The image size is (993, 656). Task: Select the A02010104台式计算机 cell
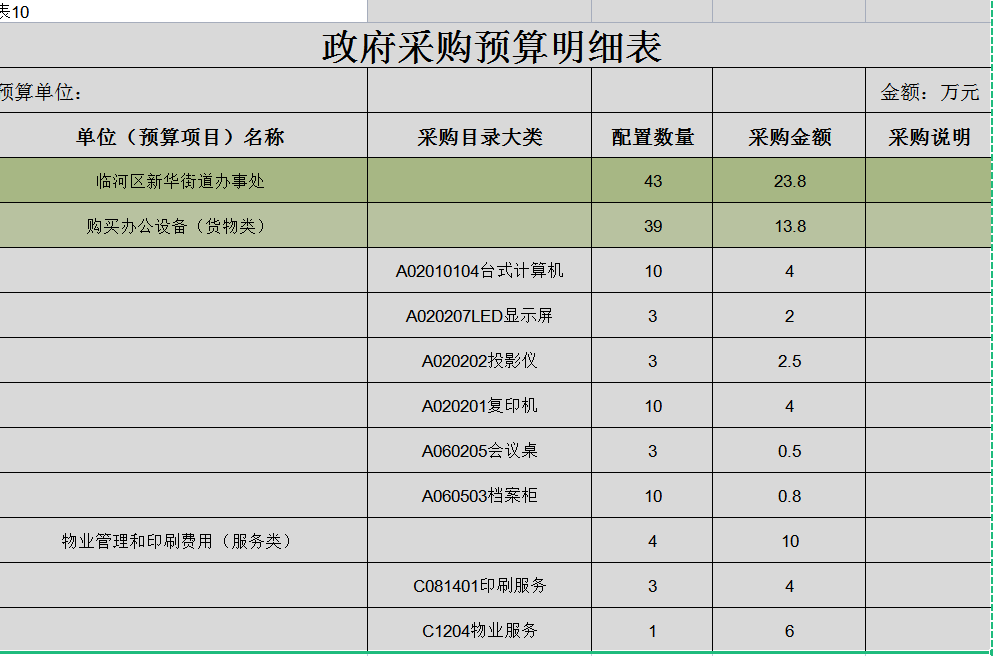tap(479, 270)
